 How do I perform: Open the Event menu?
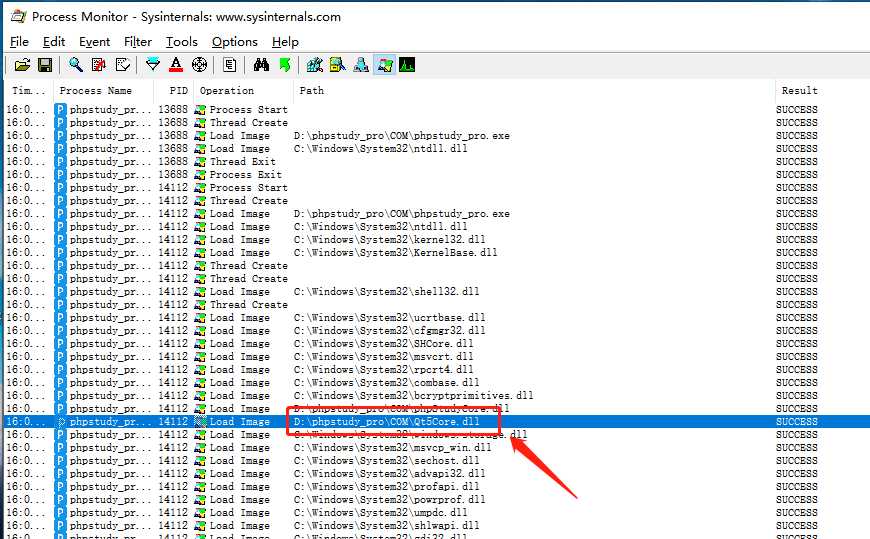[94, 42]
